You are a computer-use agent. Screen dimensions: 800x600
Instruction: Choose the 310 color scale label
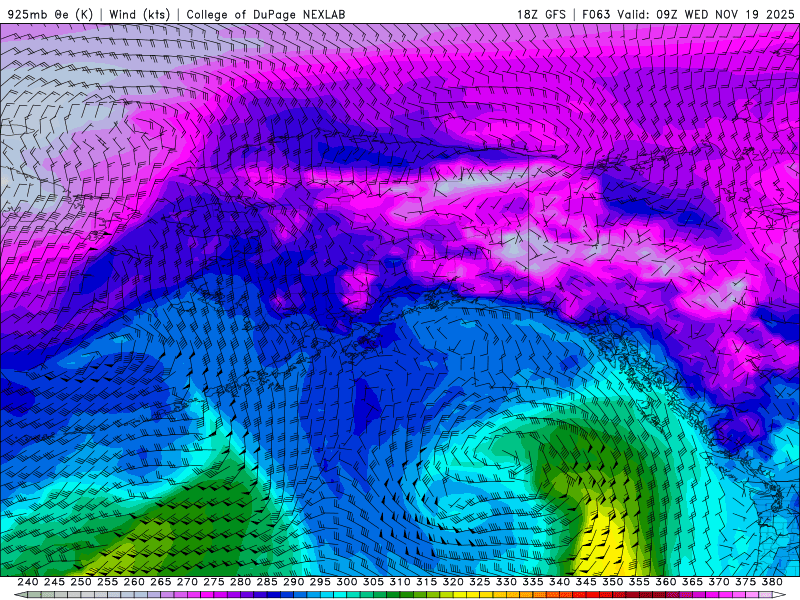click(399, 582)
